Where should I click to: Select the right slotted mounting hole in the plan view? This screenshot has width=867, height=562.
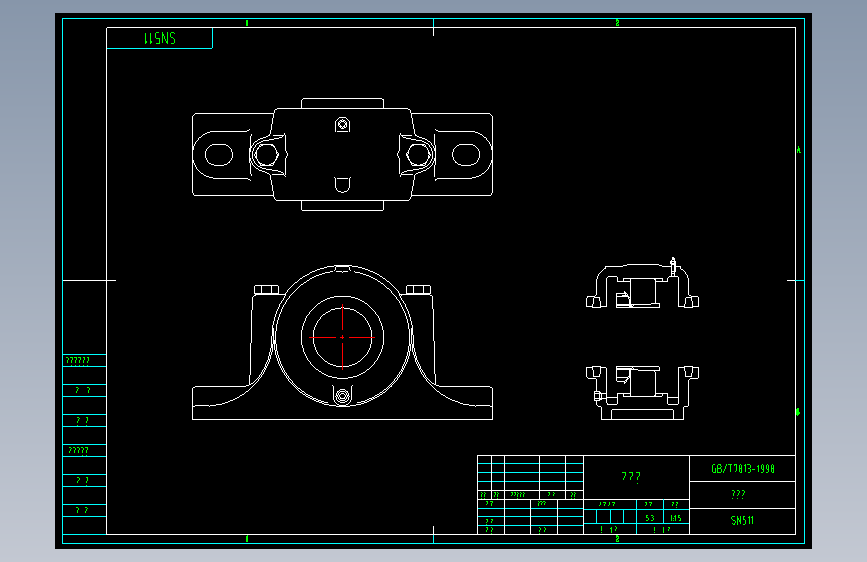tap(466, 155)
